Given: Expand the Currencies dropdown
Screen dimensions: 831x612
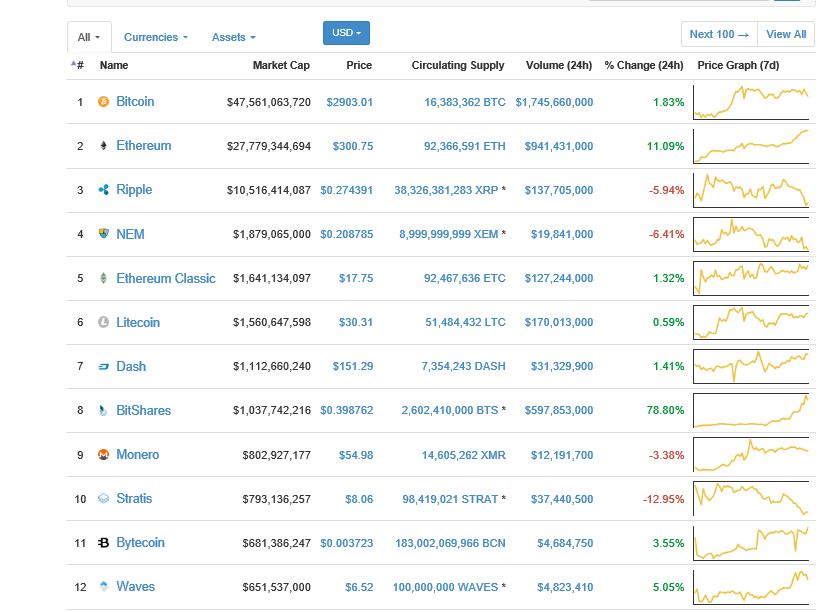Looking at the screenshot, I should [x=156, y=37].
